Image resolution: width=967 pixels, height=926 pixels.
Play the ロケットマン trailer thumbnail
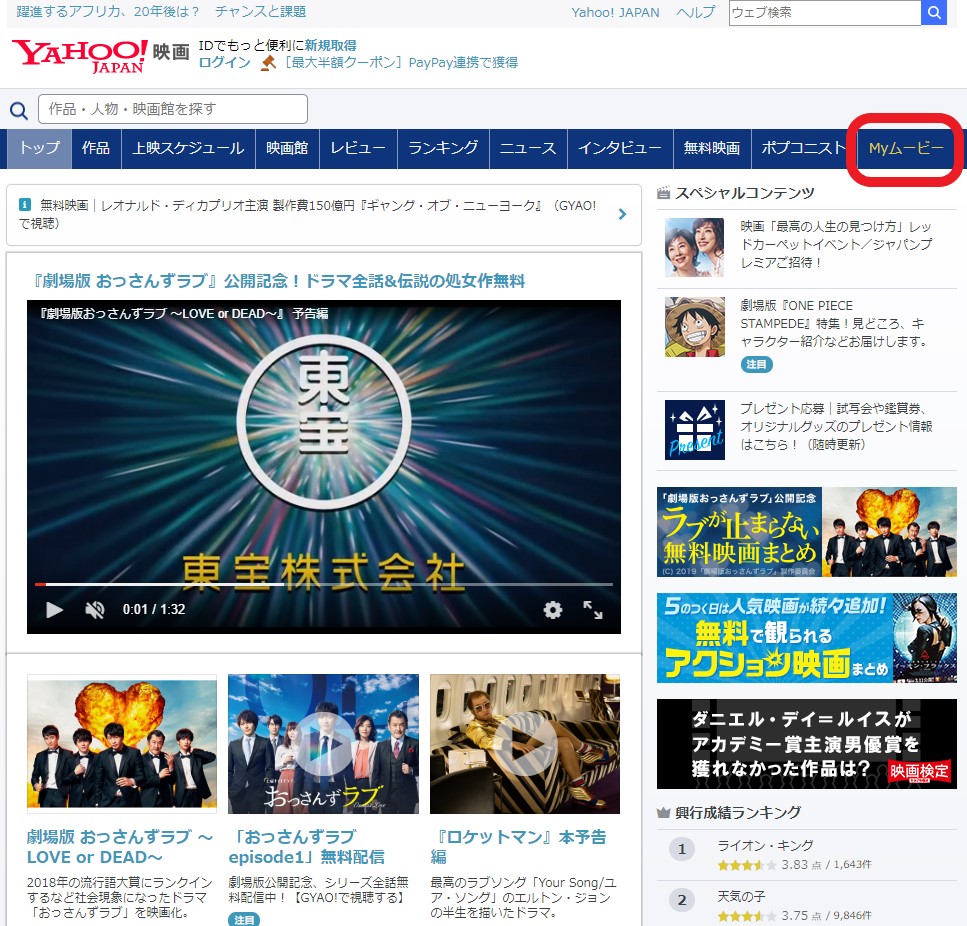[x=525, y=744]
